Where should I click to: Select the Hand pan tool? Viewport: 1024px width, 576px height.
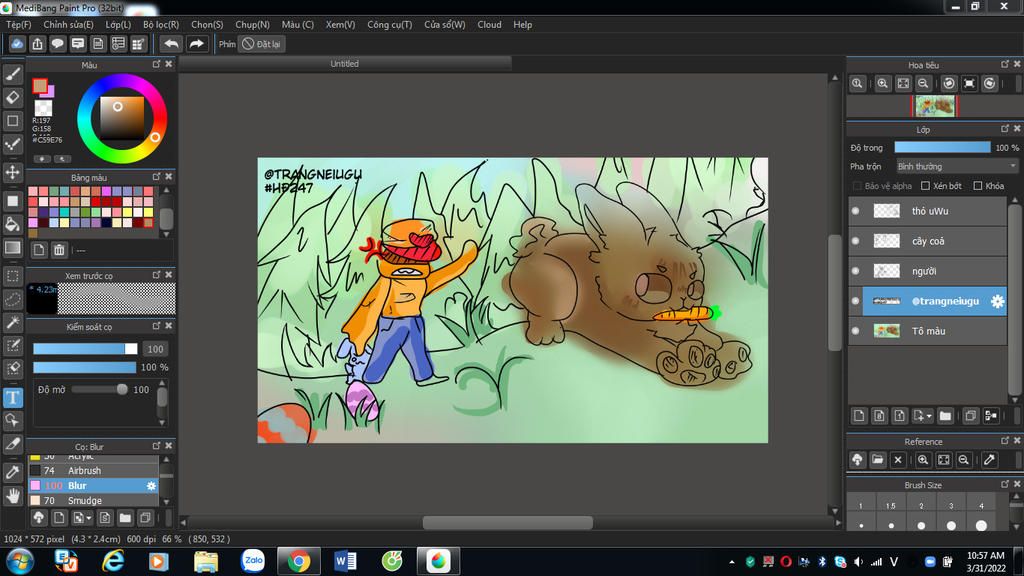(x=12, y=496)
